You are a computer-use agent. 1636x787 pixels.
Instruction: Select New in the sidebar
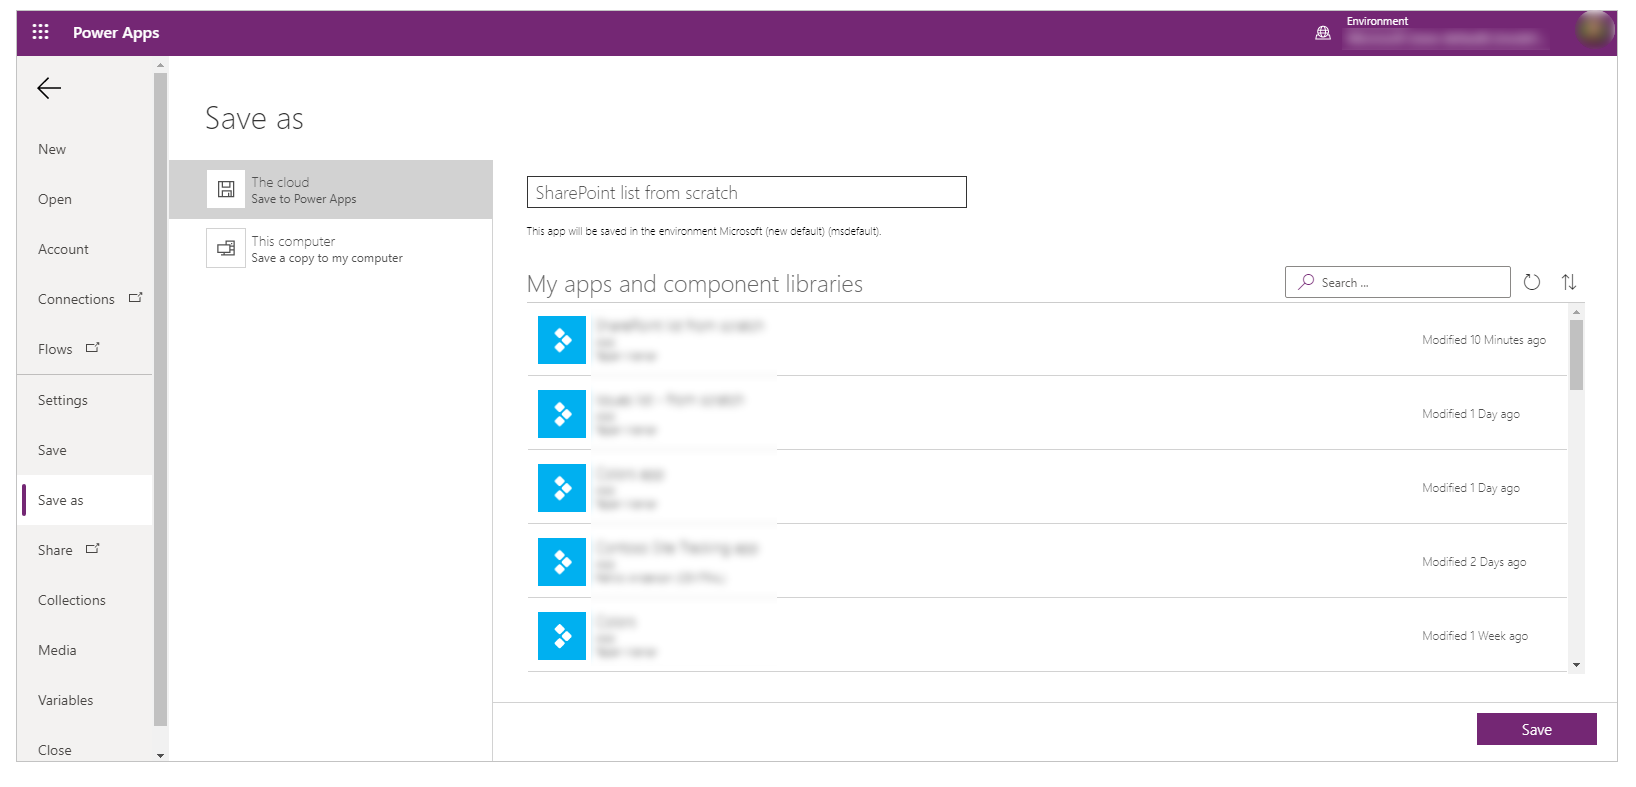52,149
